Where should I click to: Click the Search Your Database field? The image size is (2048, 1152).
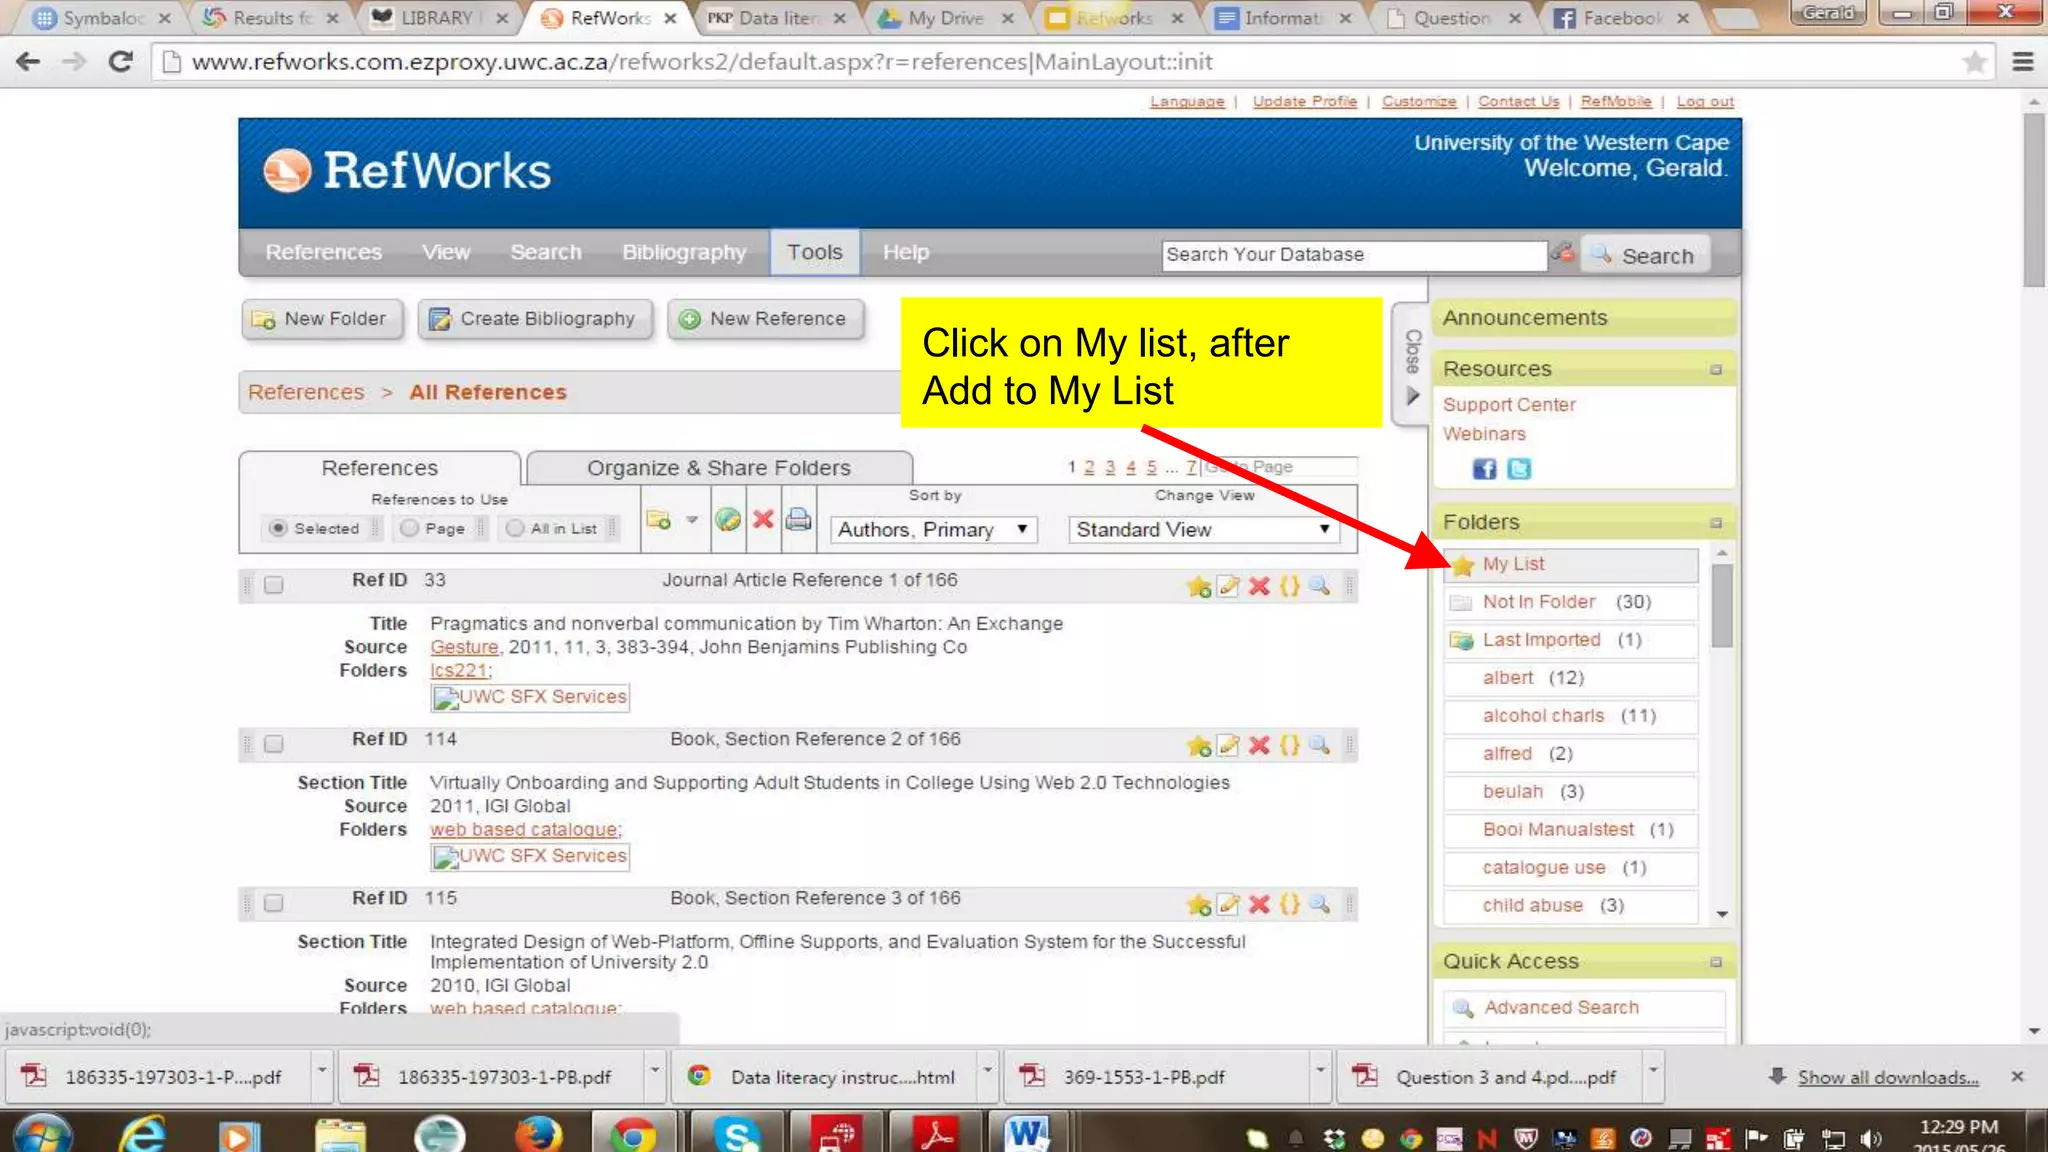[1353, 255]
